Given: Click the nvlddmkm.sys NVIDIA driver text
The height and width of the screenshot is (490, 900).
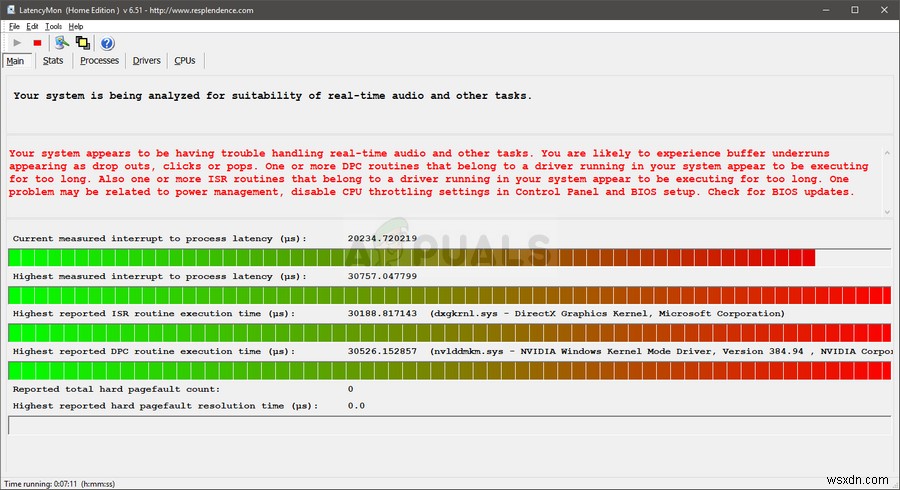Looking at the screenshot, I should pyautogui.click(x=661, y=352).
